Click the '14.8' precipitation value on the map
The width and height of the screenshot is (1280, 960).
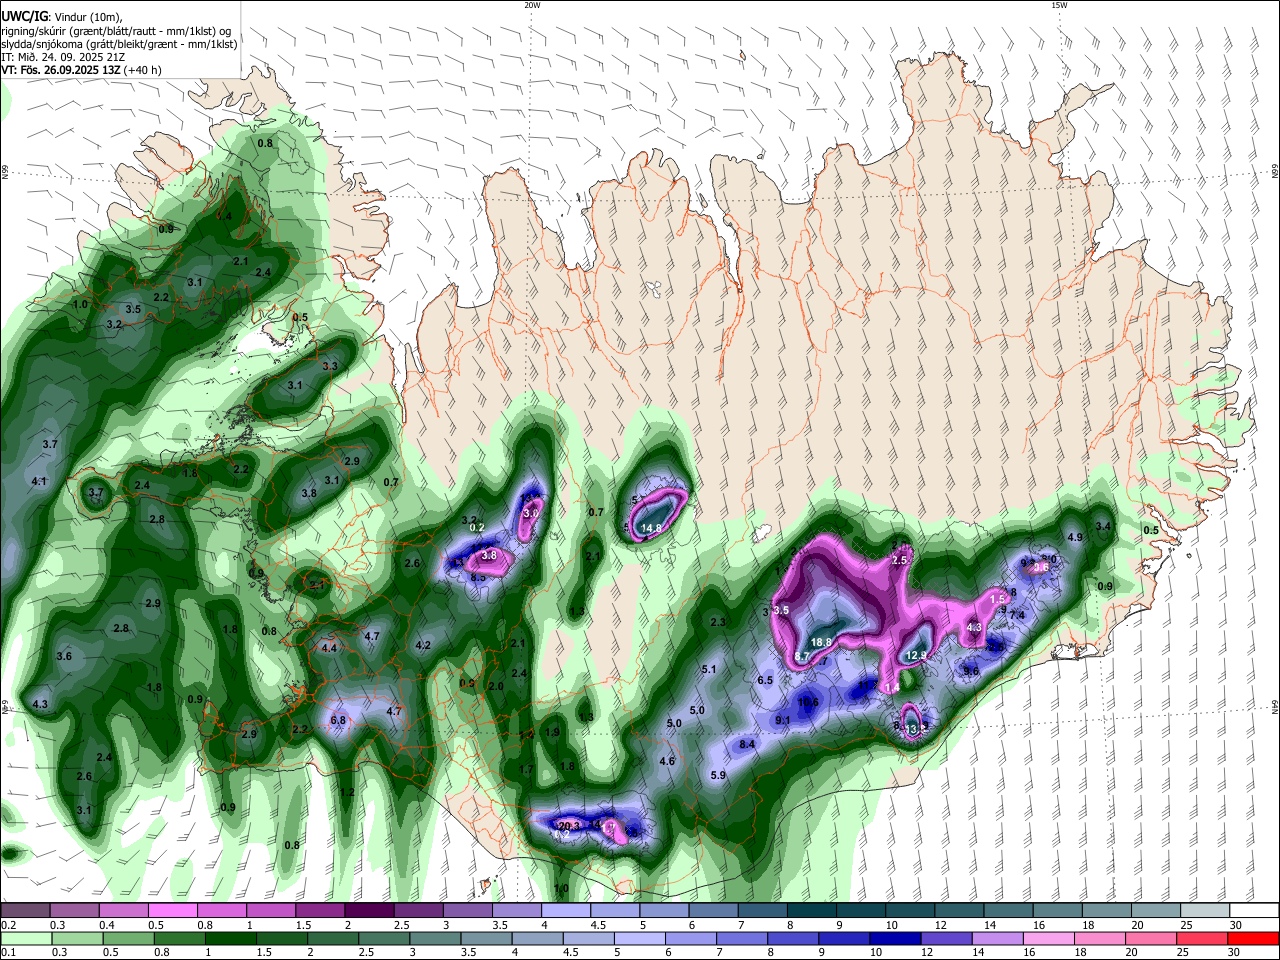[652, 528]
